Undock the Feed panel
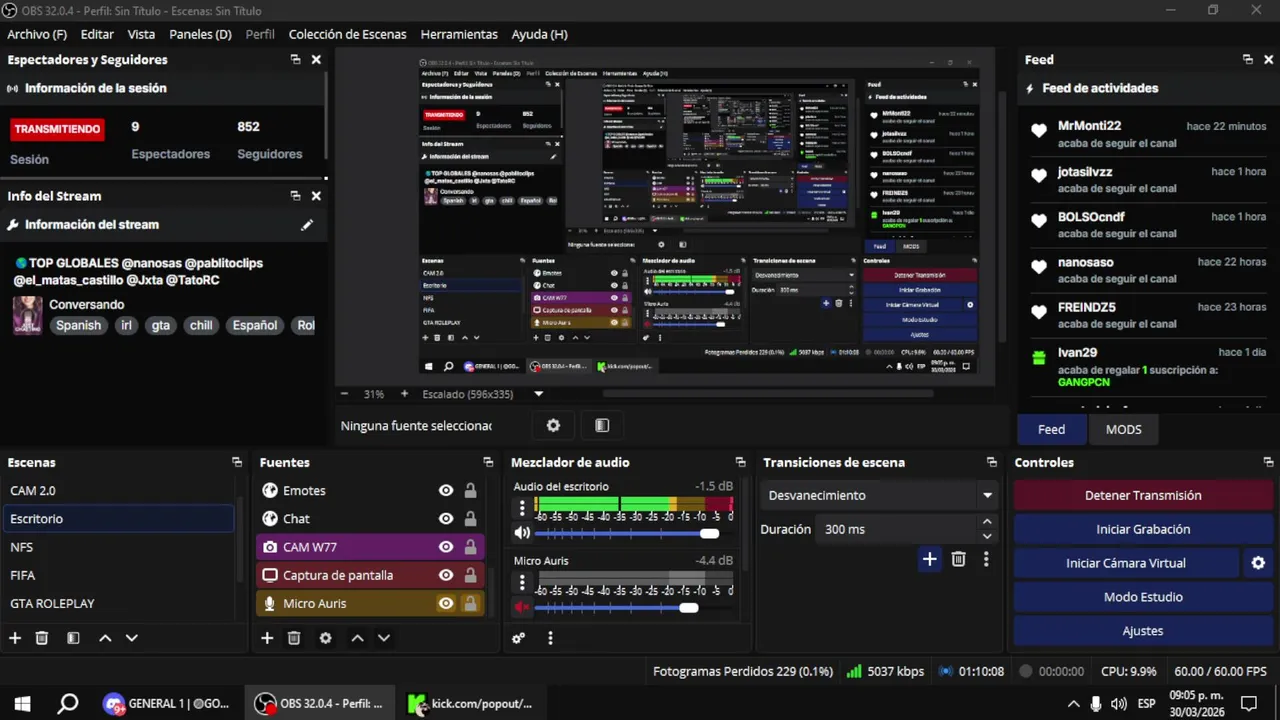Screen dimensions: 1280x720 pos(1247,60)
